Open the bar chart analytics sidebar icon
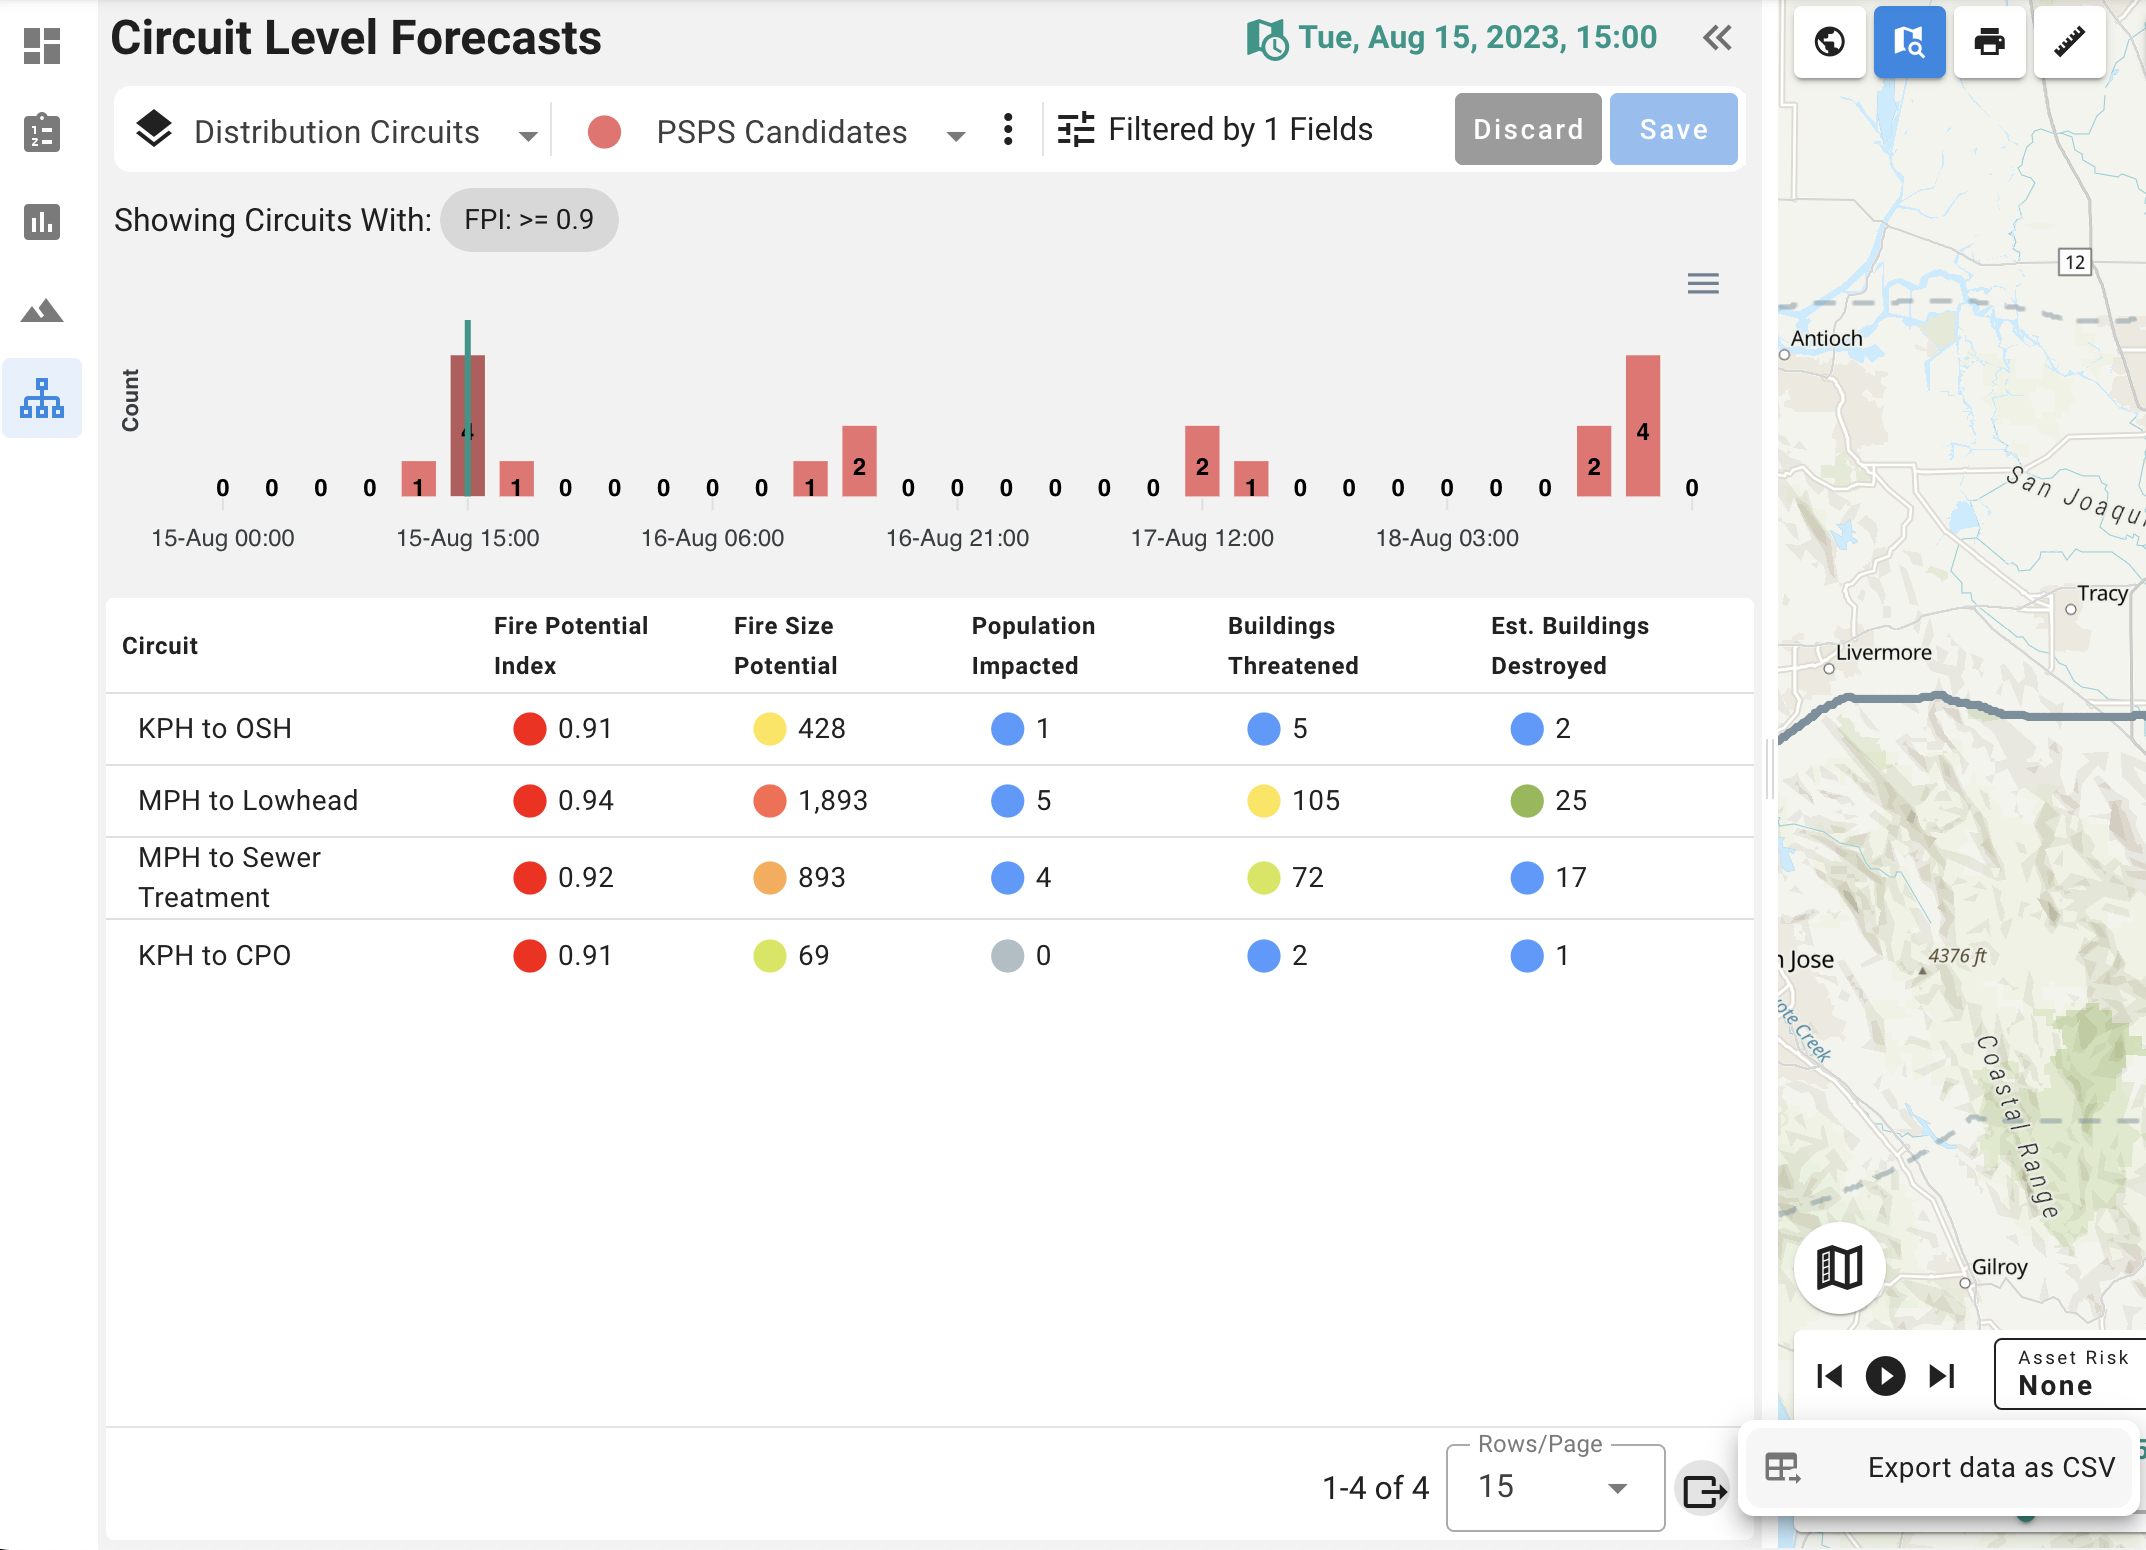 [x=42, y=221]
